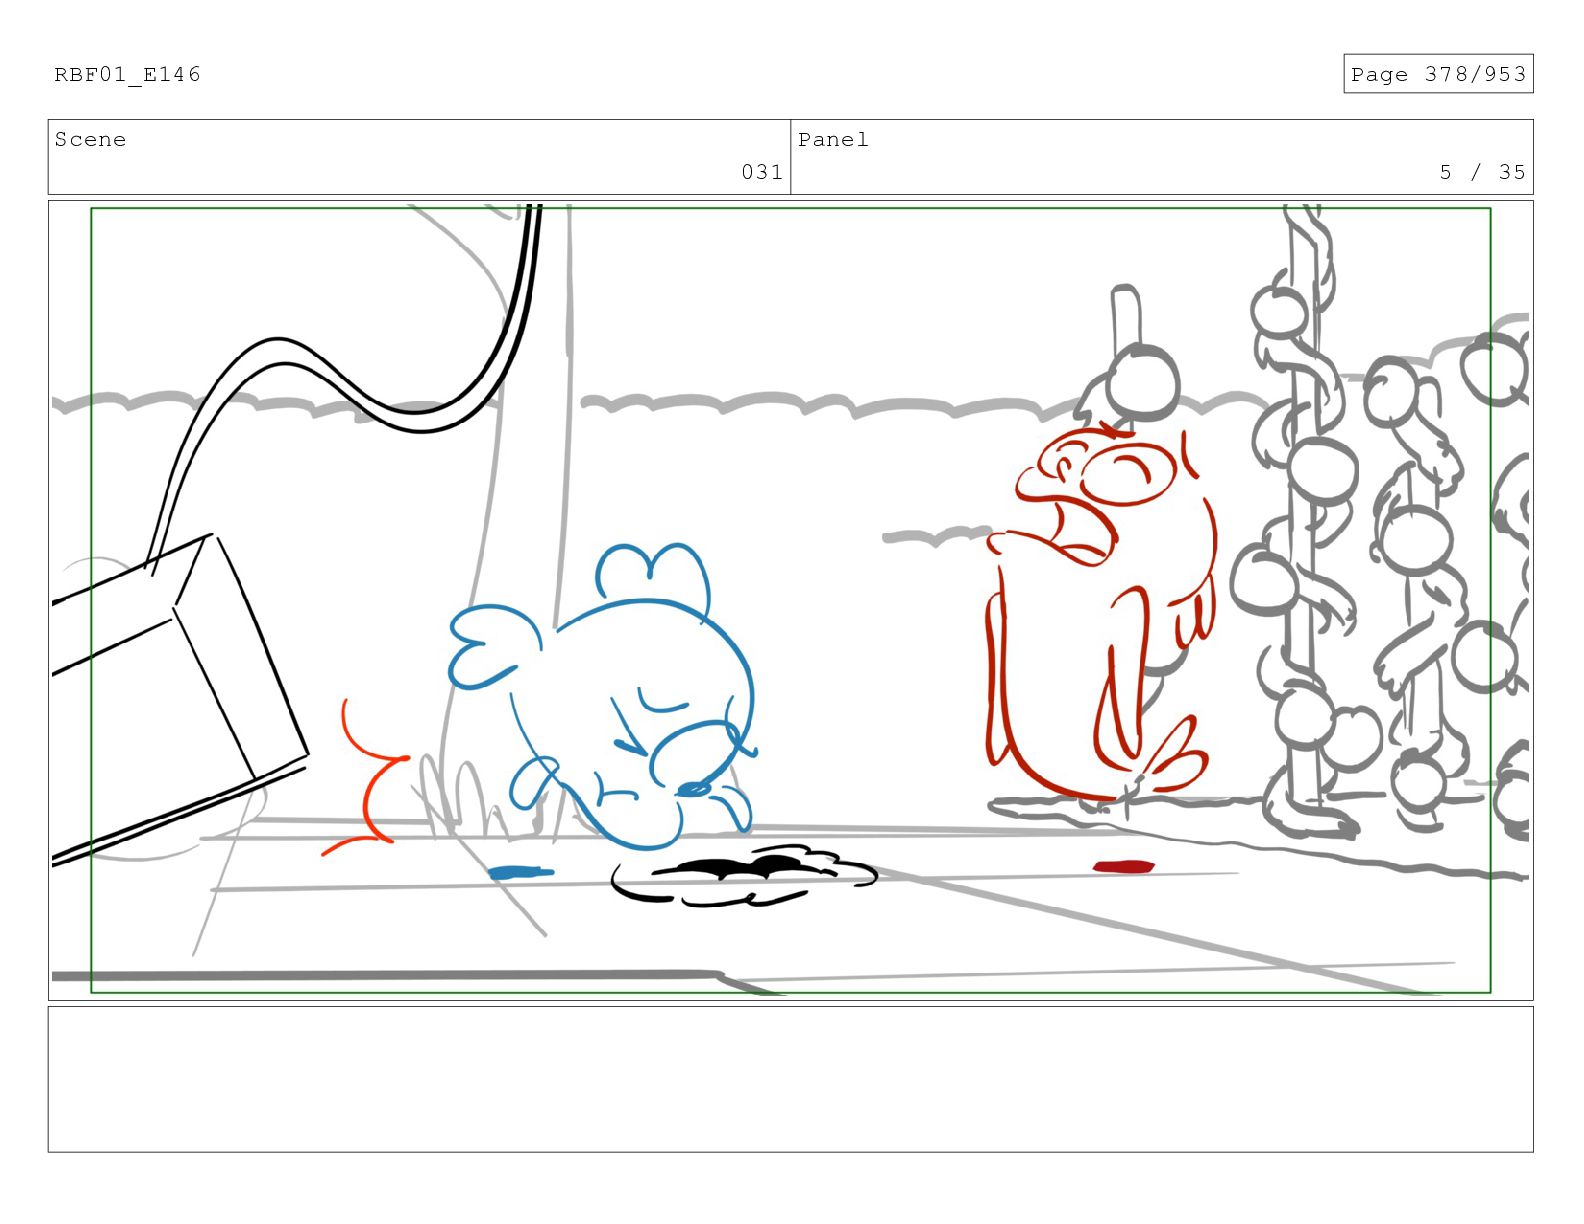1584x1224 pixels.
Task: Click panel count 5 / 35
Action: 1482,172
